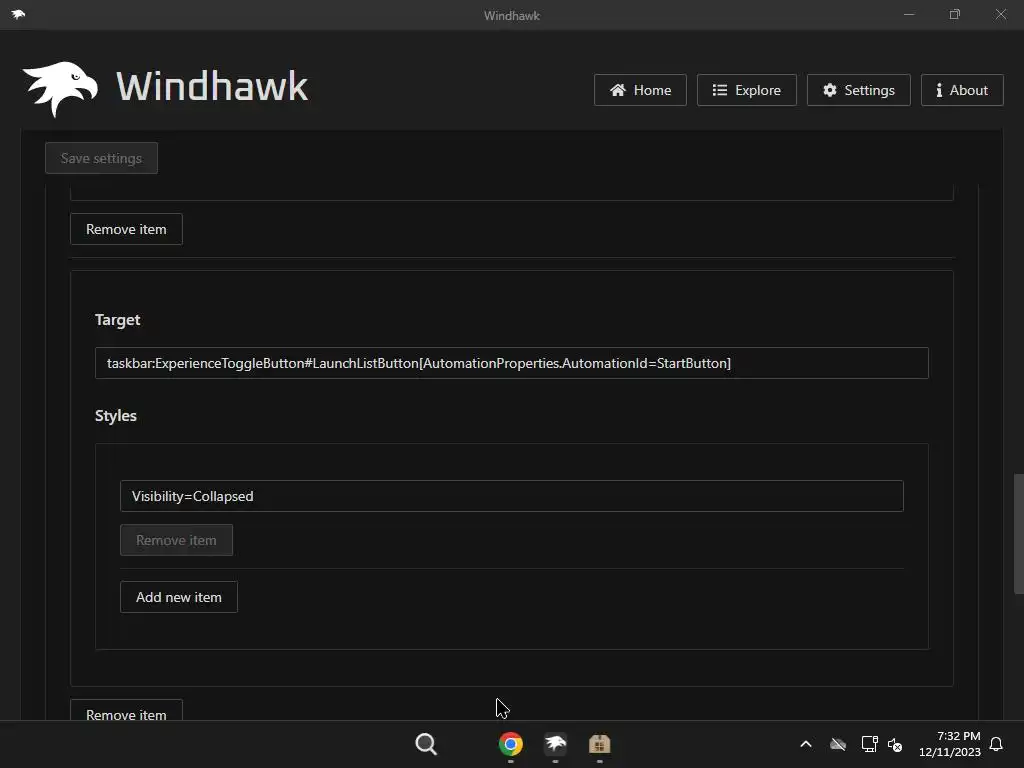Focus the Target input with taskbar:ExperienceToggleButton text
The width and height of the screenshot is (1024, 768).
pos(511,363)
